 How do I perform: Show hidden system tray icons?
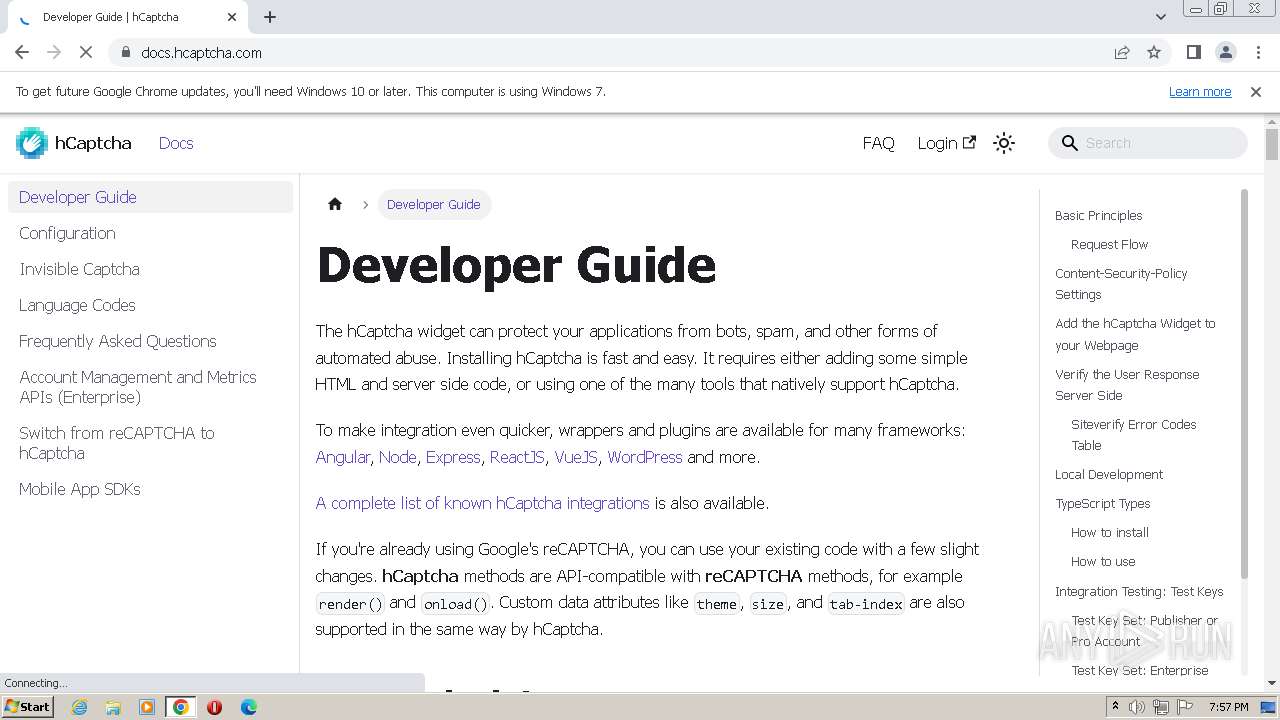1115,707
